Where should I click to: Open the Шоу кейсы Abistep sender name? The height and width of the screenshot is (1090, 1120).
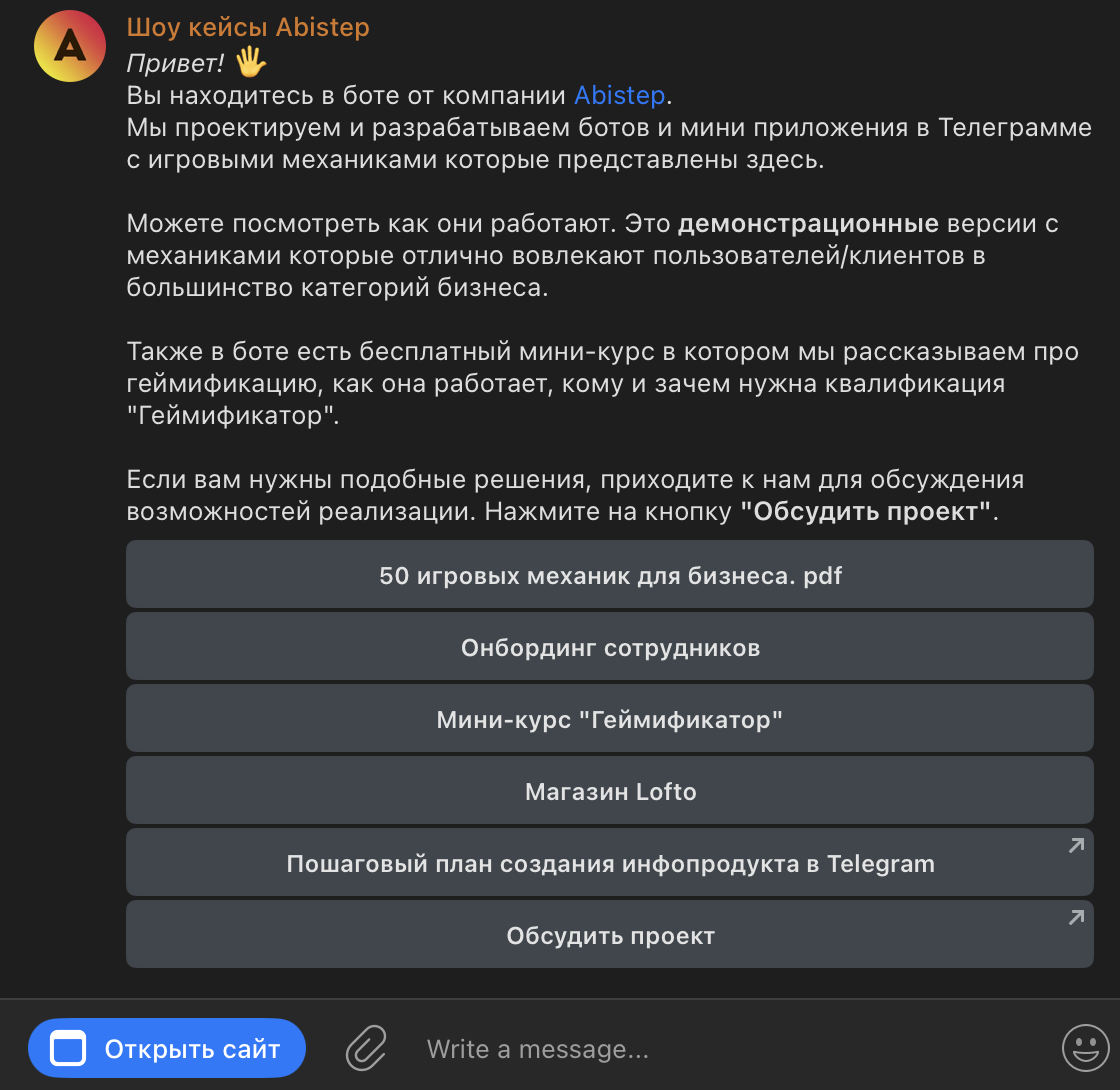(x=248, y=27)
